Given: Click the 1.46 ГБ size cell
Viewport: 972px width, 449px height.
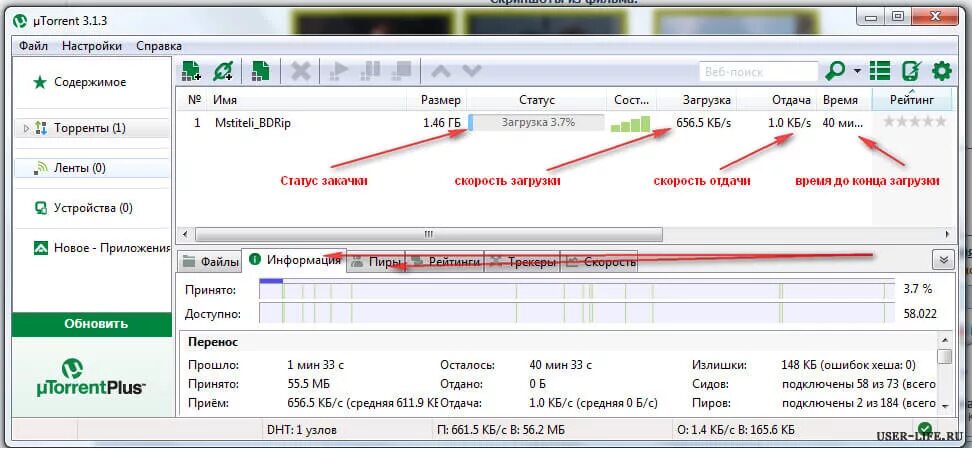Looking at the screenshot, I should (x=442, y=123).
